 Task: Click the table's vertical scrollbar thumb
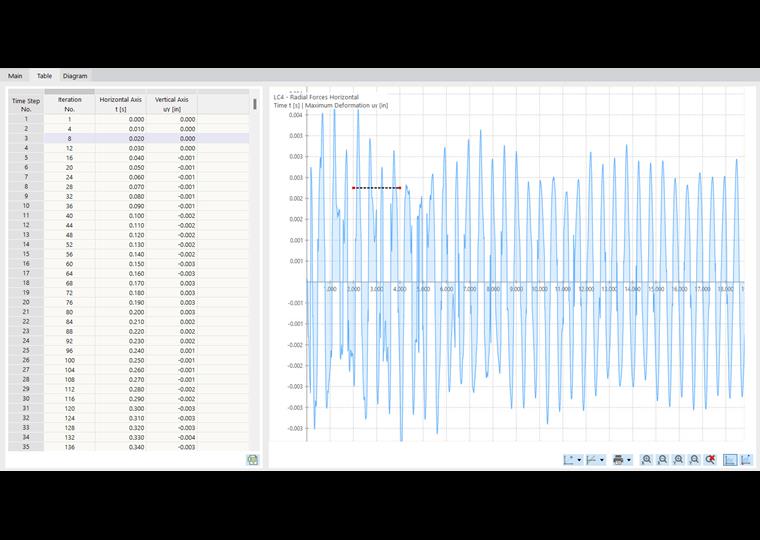point(255,104)
